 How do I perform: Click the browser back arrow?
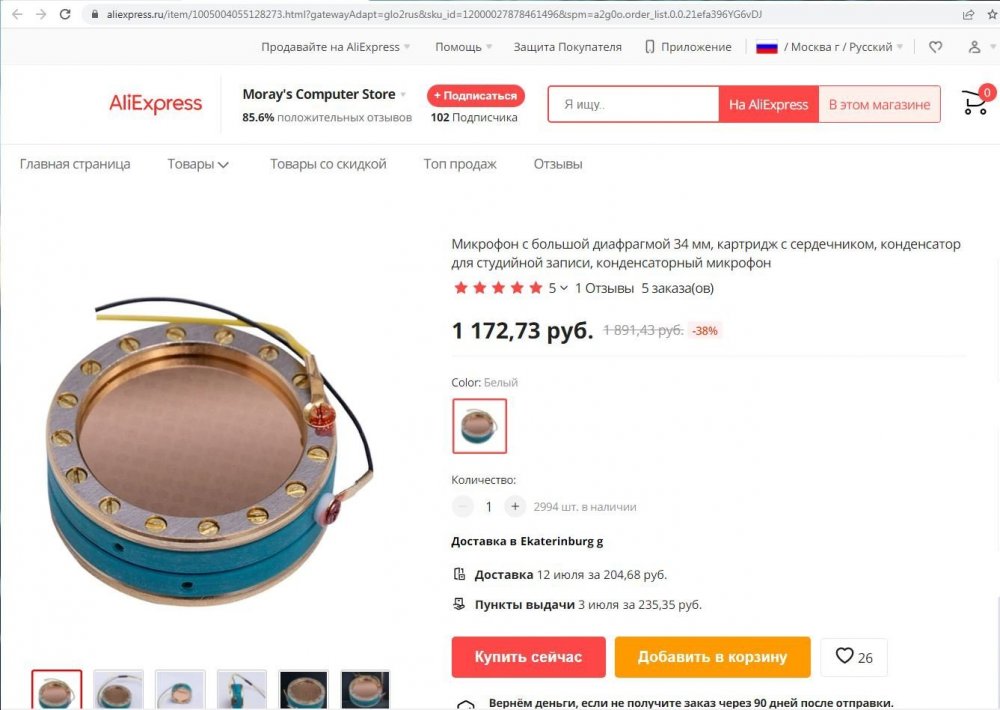[x=17, y=13]
